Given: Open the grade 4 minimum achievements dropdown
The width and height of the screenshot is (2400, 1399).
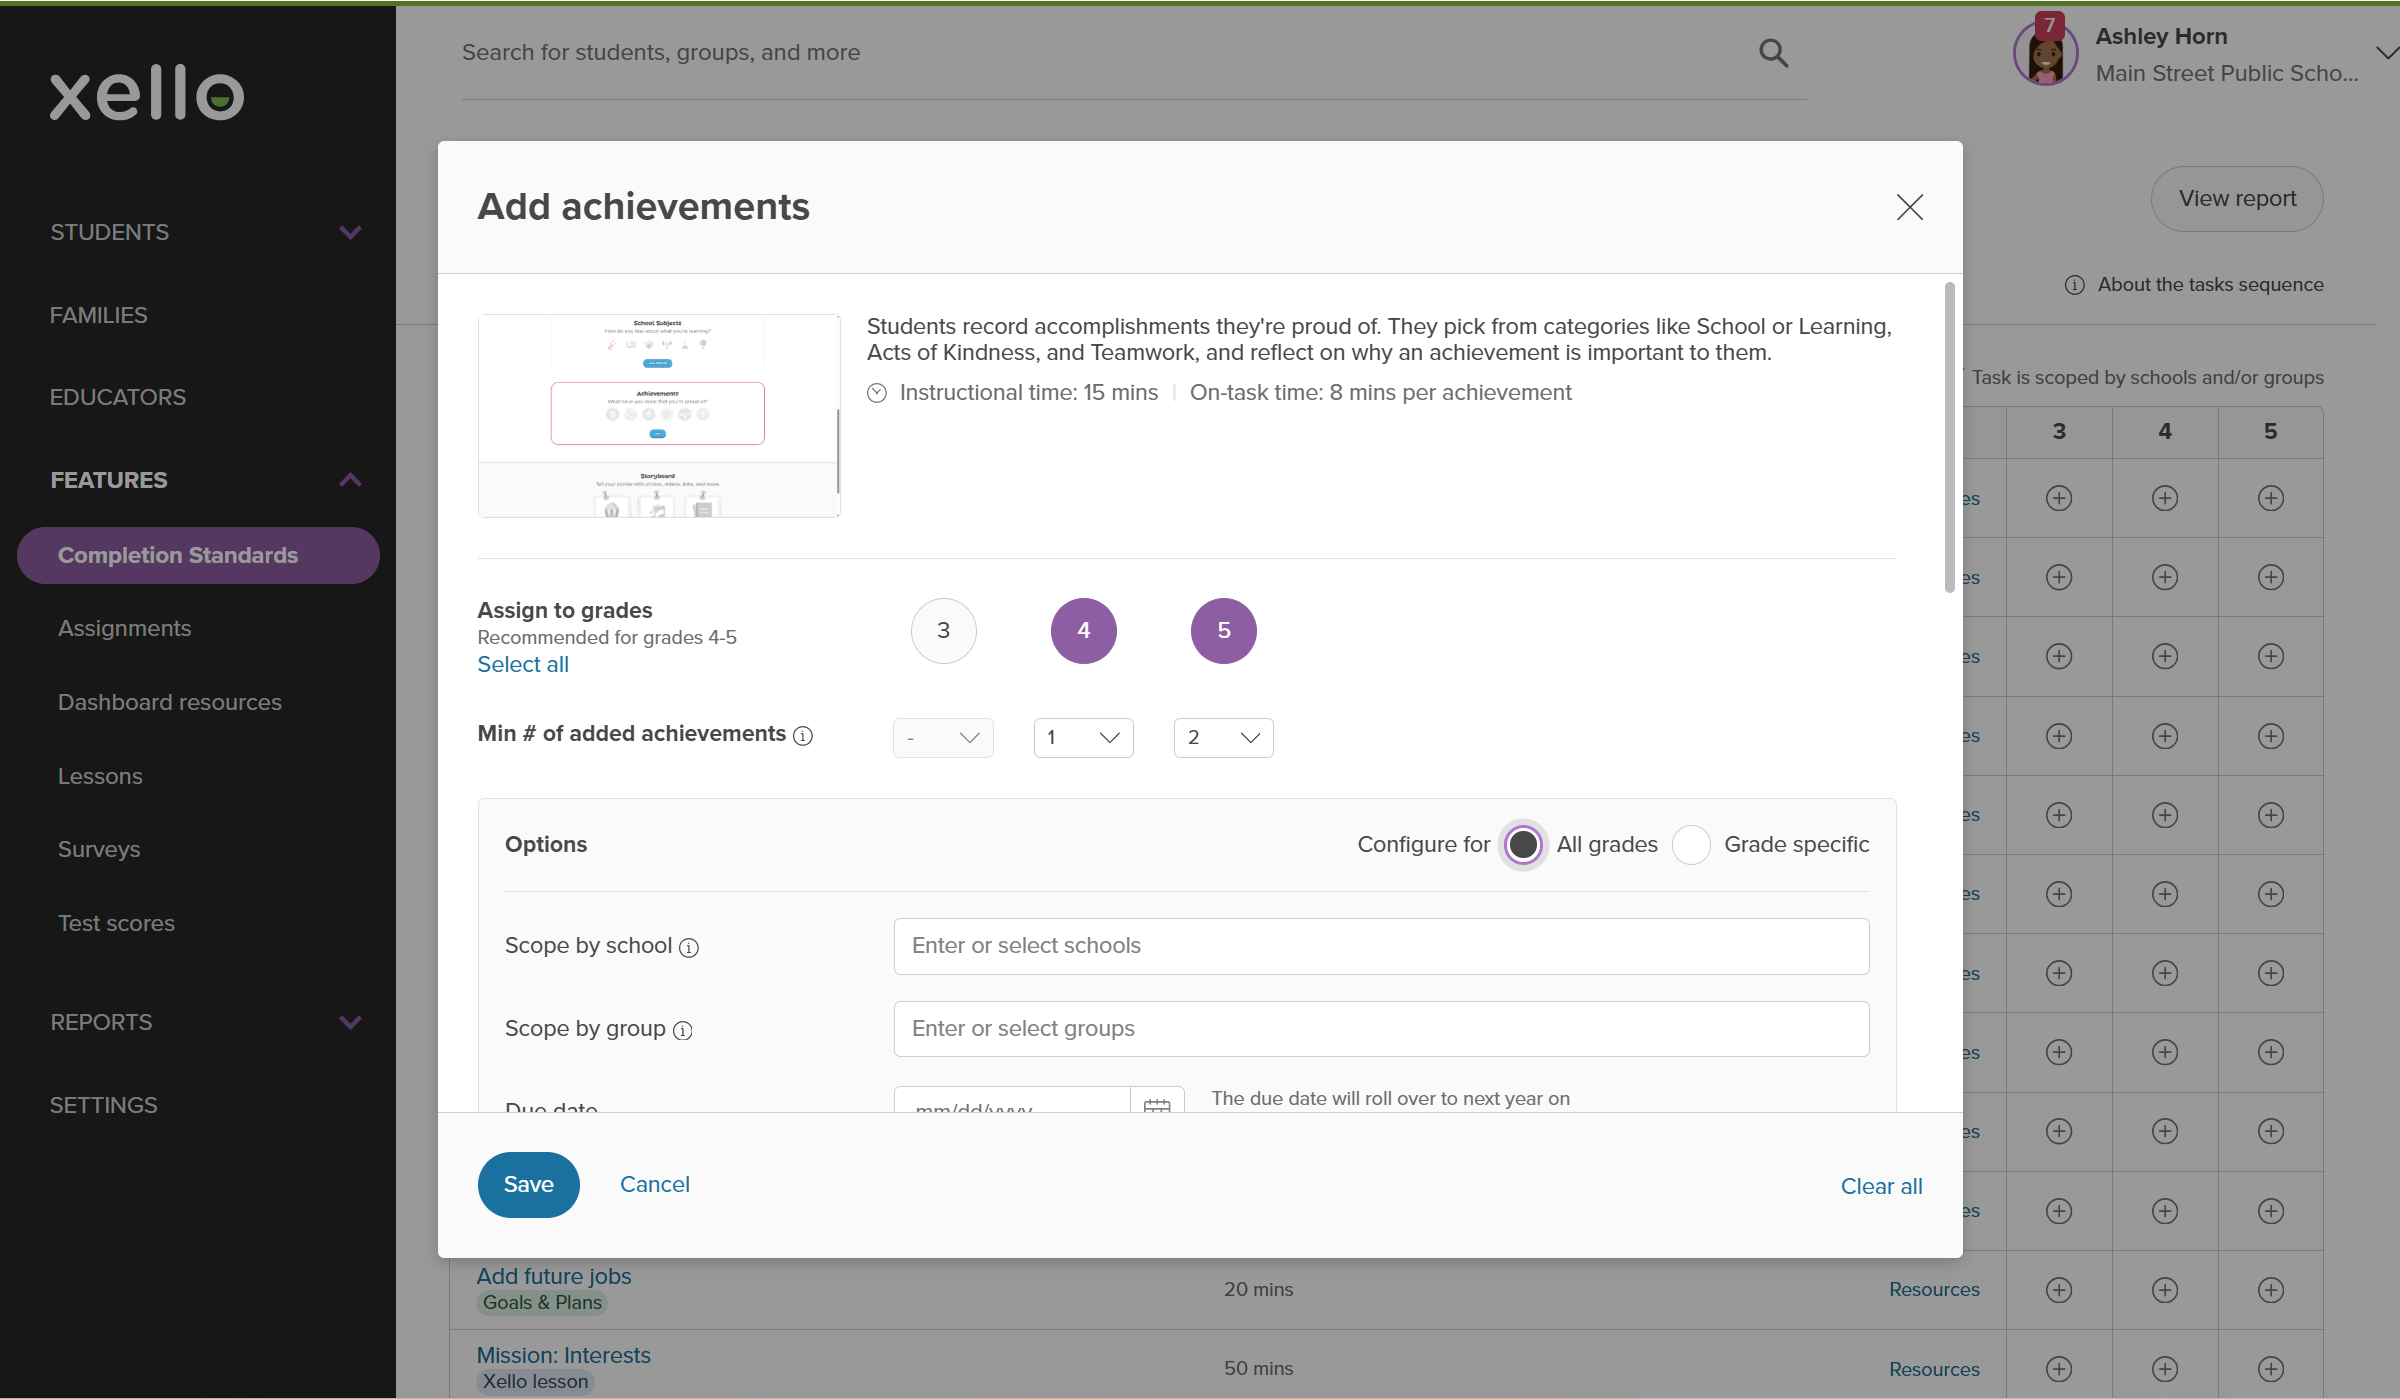Looking at the screenshot, I should point(1083,737).
